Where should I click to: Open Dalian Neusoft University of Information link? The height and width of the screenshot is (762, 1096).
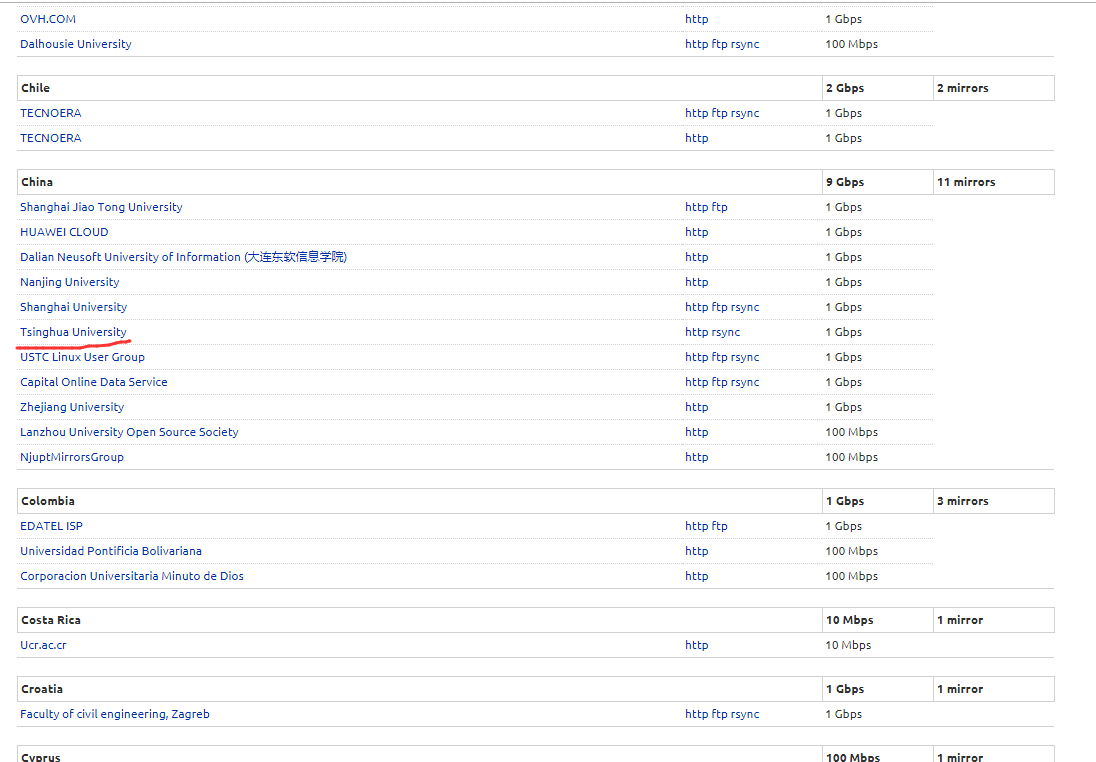pos(183,257)
